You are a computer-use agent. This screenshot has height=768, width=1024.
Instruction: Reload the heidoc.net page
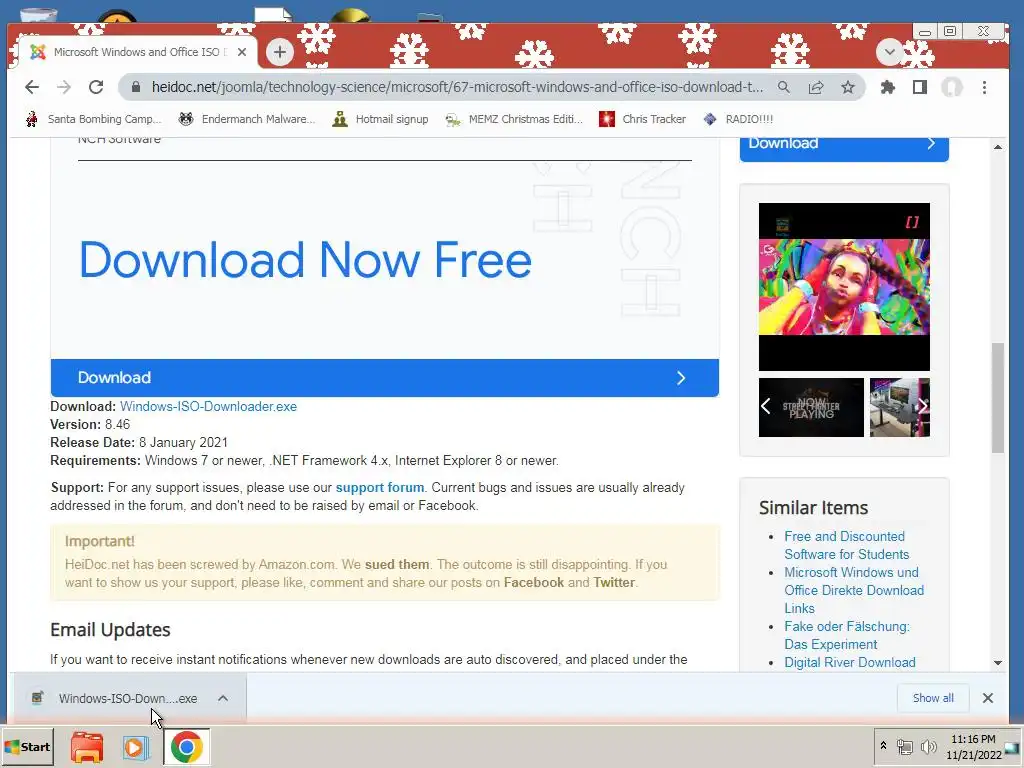[96, 87]
